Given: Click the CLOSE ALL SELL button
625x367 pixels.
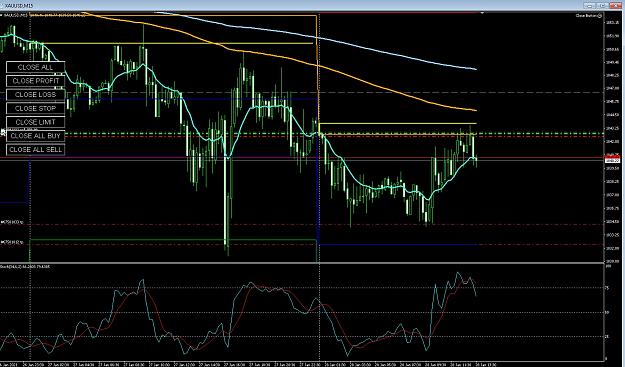Looking at the screenshot, I should click(x=35, y=150).
